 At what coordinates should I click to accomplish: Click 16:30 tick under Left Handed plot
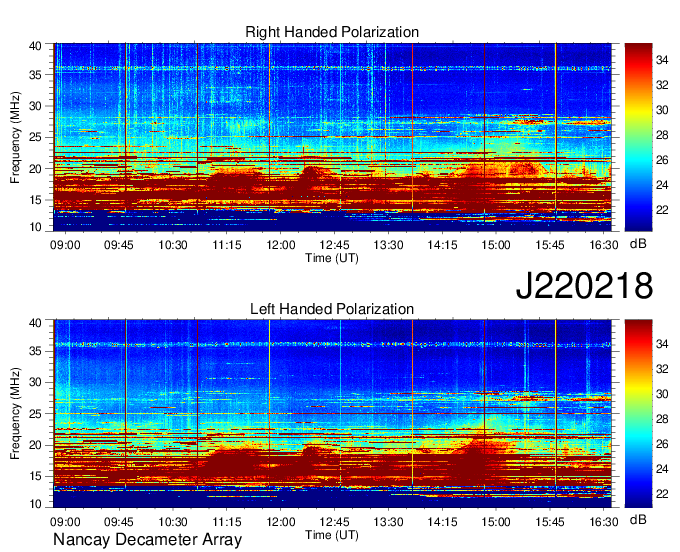point(604,522)
